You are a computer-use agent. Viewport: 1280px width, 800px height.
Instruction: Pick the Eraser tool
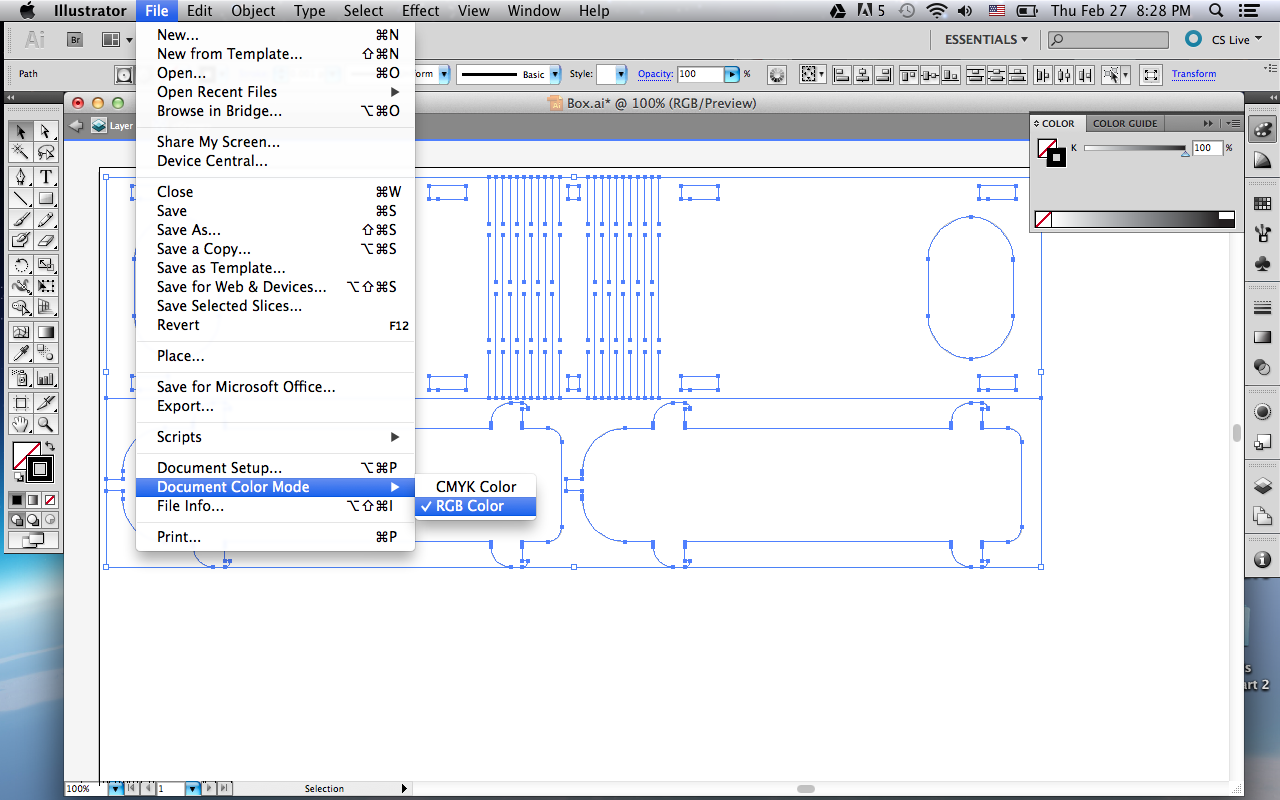point(46,240)
